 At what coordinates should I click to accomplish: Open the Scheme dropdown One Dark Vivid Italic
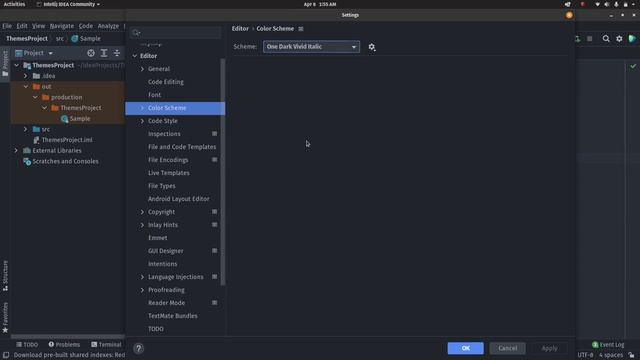(x=311, y=47)
